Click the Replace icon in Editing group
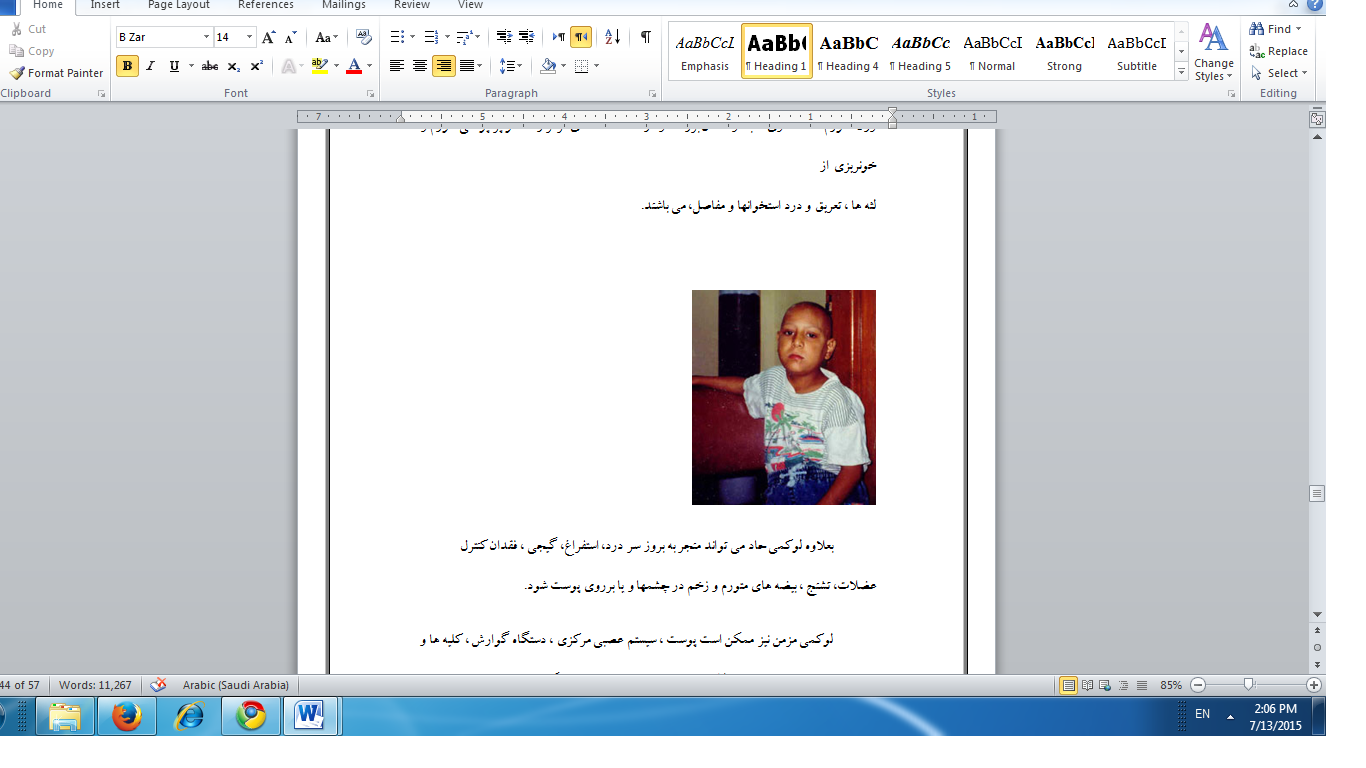Image resolution: width=1366 pixels, height=768 pixels. (x=1257, y=51)
